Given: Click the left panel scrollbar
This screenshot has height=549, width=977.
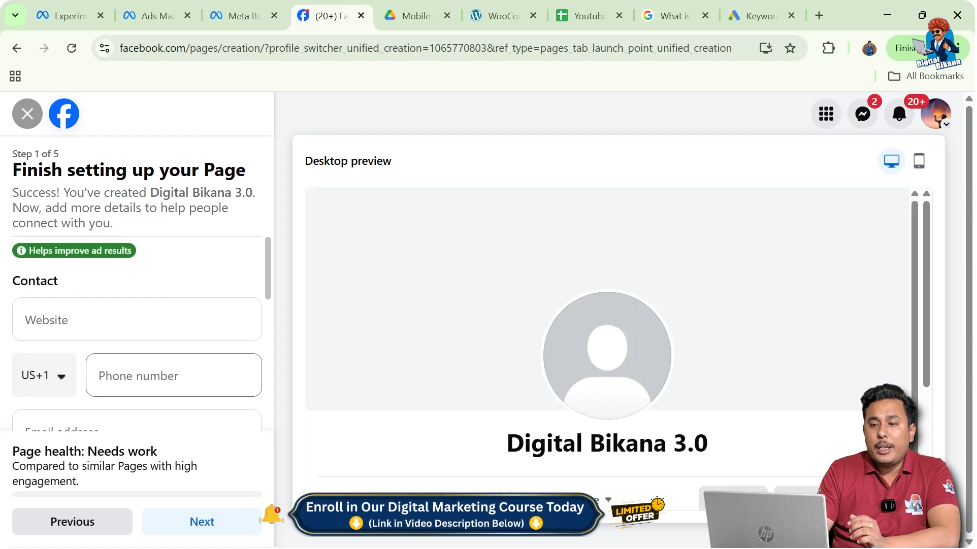Looking at the screenshot, I should coord(268,269).
